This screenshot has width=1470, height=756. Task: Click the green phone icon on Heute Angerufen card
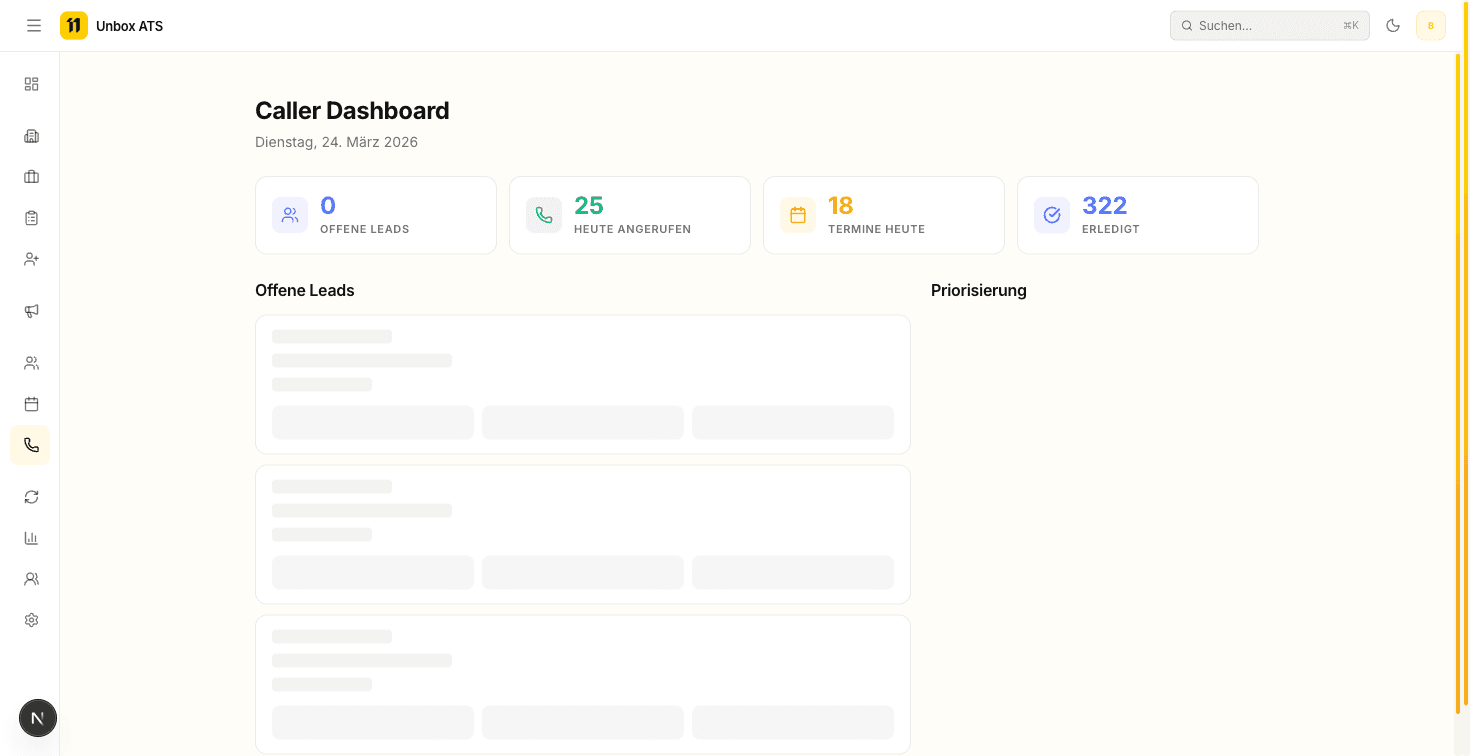point(543,214)
